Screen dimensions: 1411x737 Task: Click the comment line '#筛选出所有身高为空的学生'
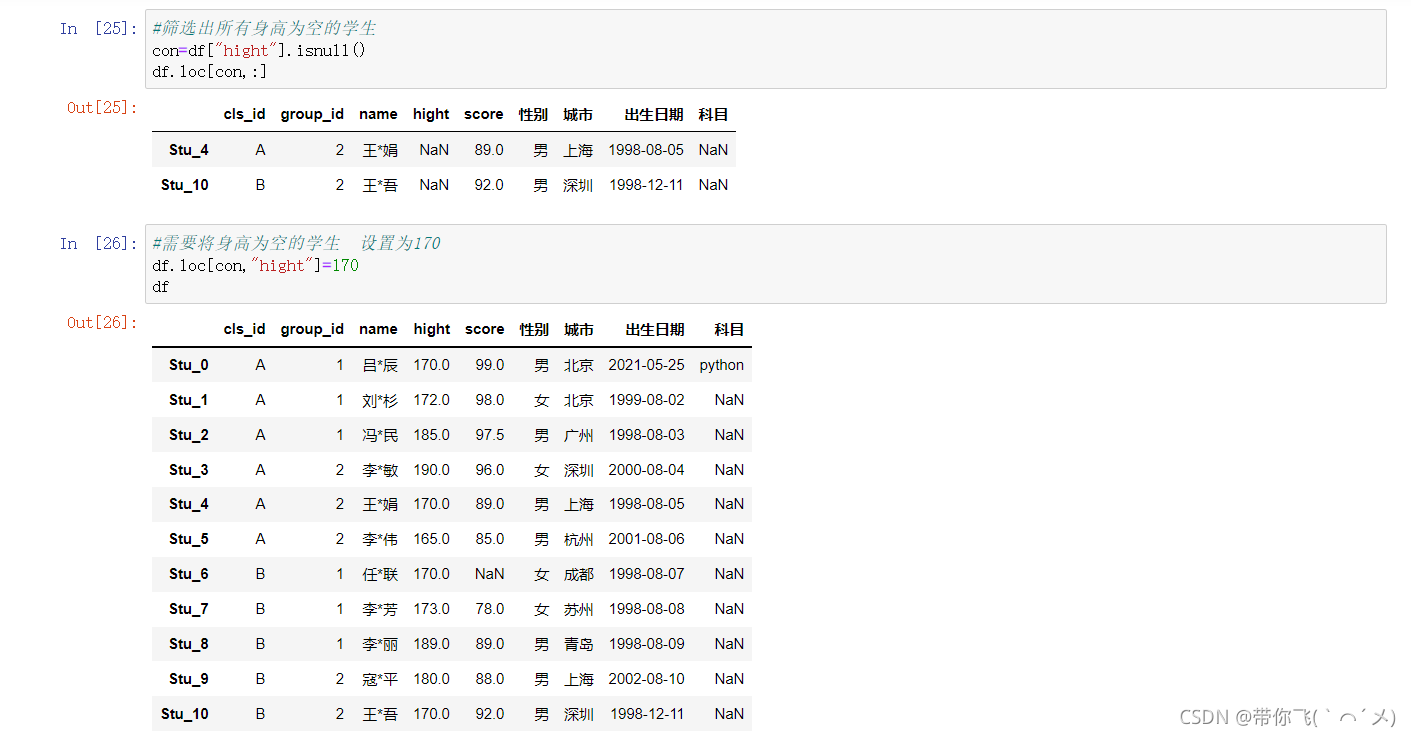(265, 28)
